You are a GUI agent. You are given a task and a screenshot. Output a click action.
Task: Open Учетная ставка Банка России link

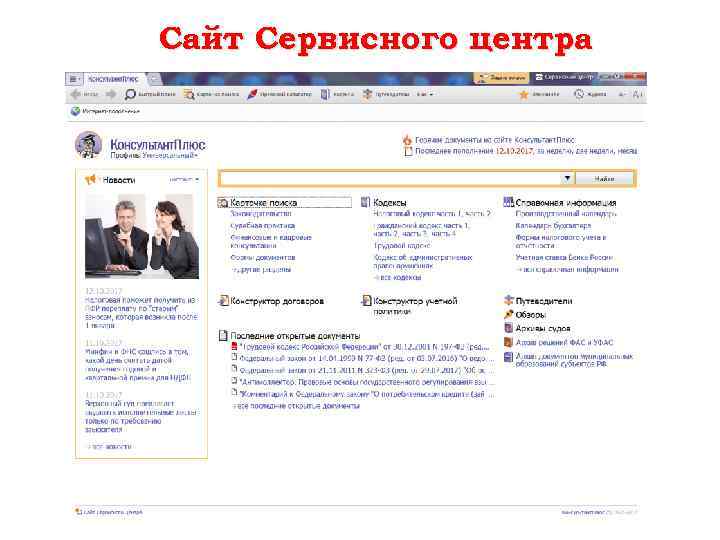click(x=564, y=258)
